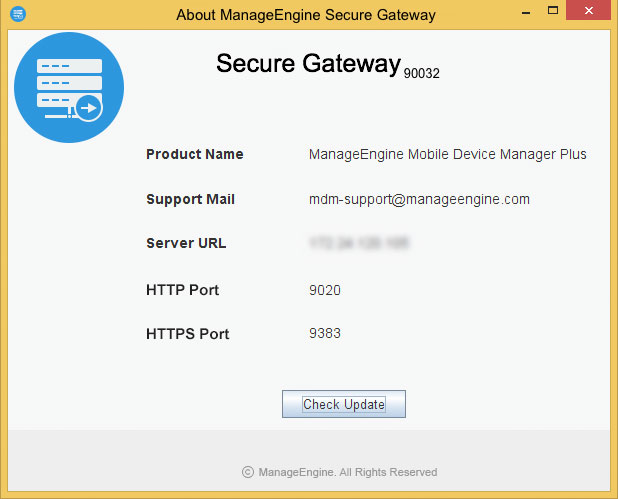The height and width of the screenshot is (499, 618).
Task: Click the ManageEngine All Rights Reserved text
Action: tap(348, 472)
